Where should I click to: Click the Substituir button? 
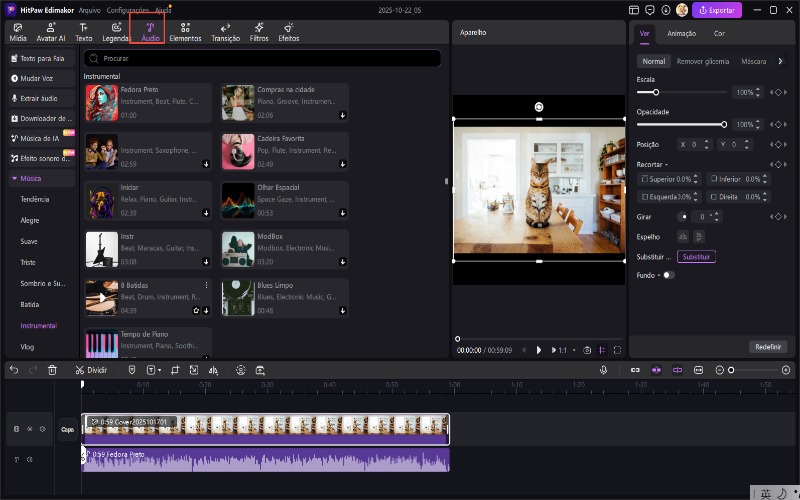[x=696, y=257]
